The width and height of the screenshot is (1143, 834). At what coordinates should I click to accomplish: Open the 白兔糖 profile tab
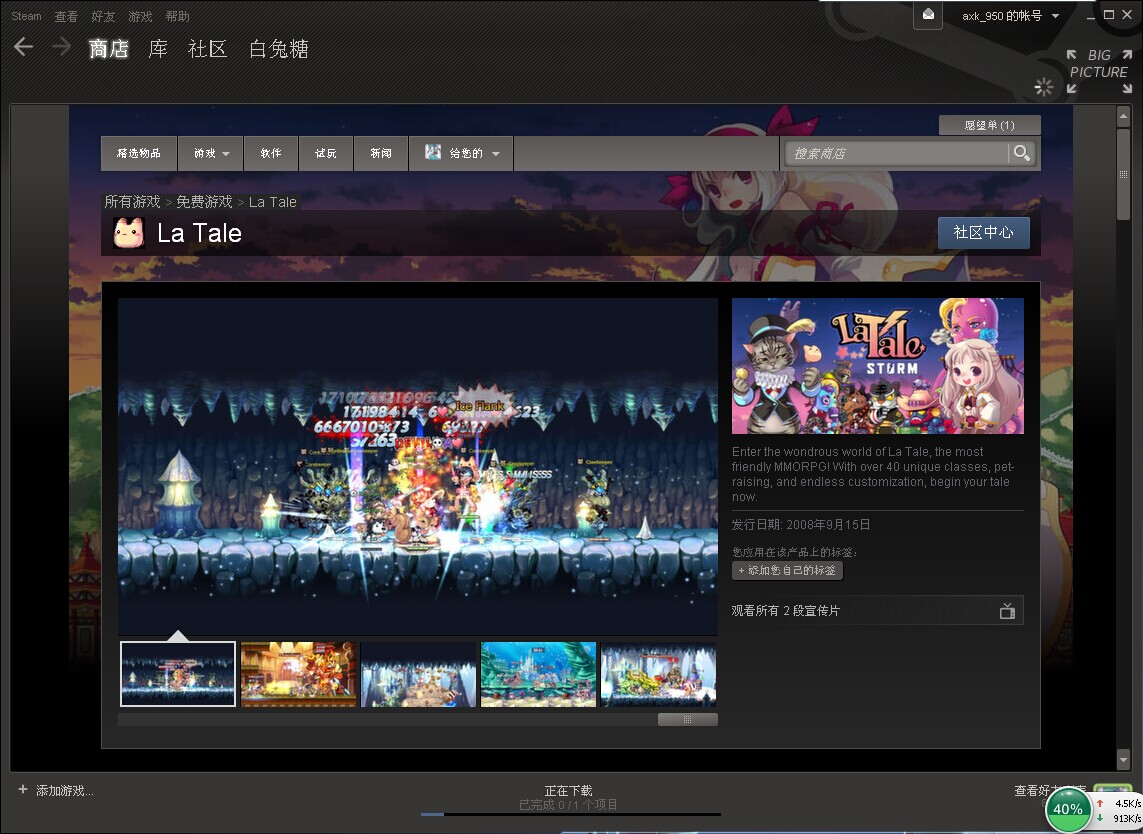[x=278, y=49]
